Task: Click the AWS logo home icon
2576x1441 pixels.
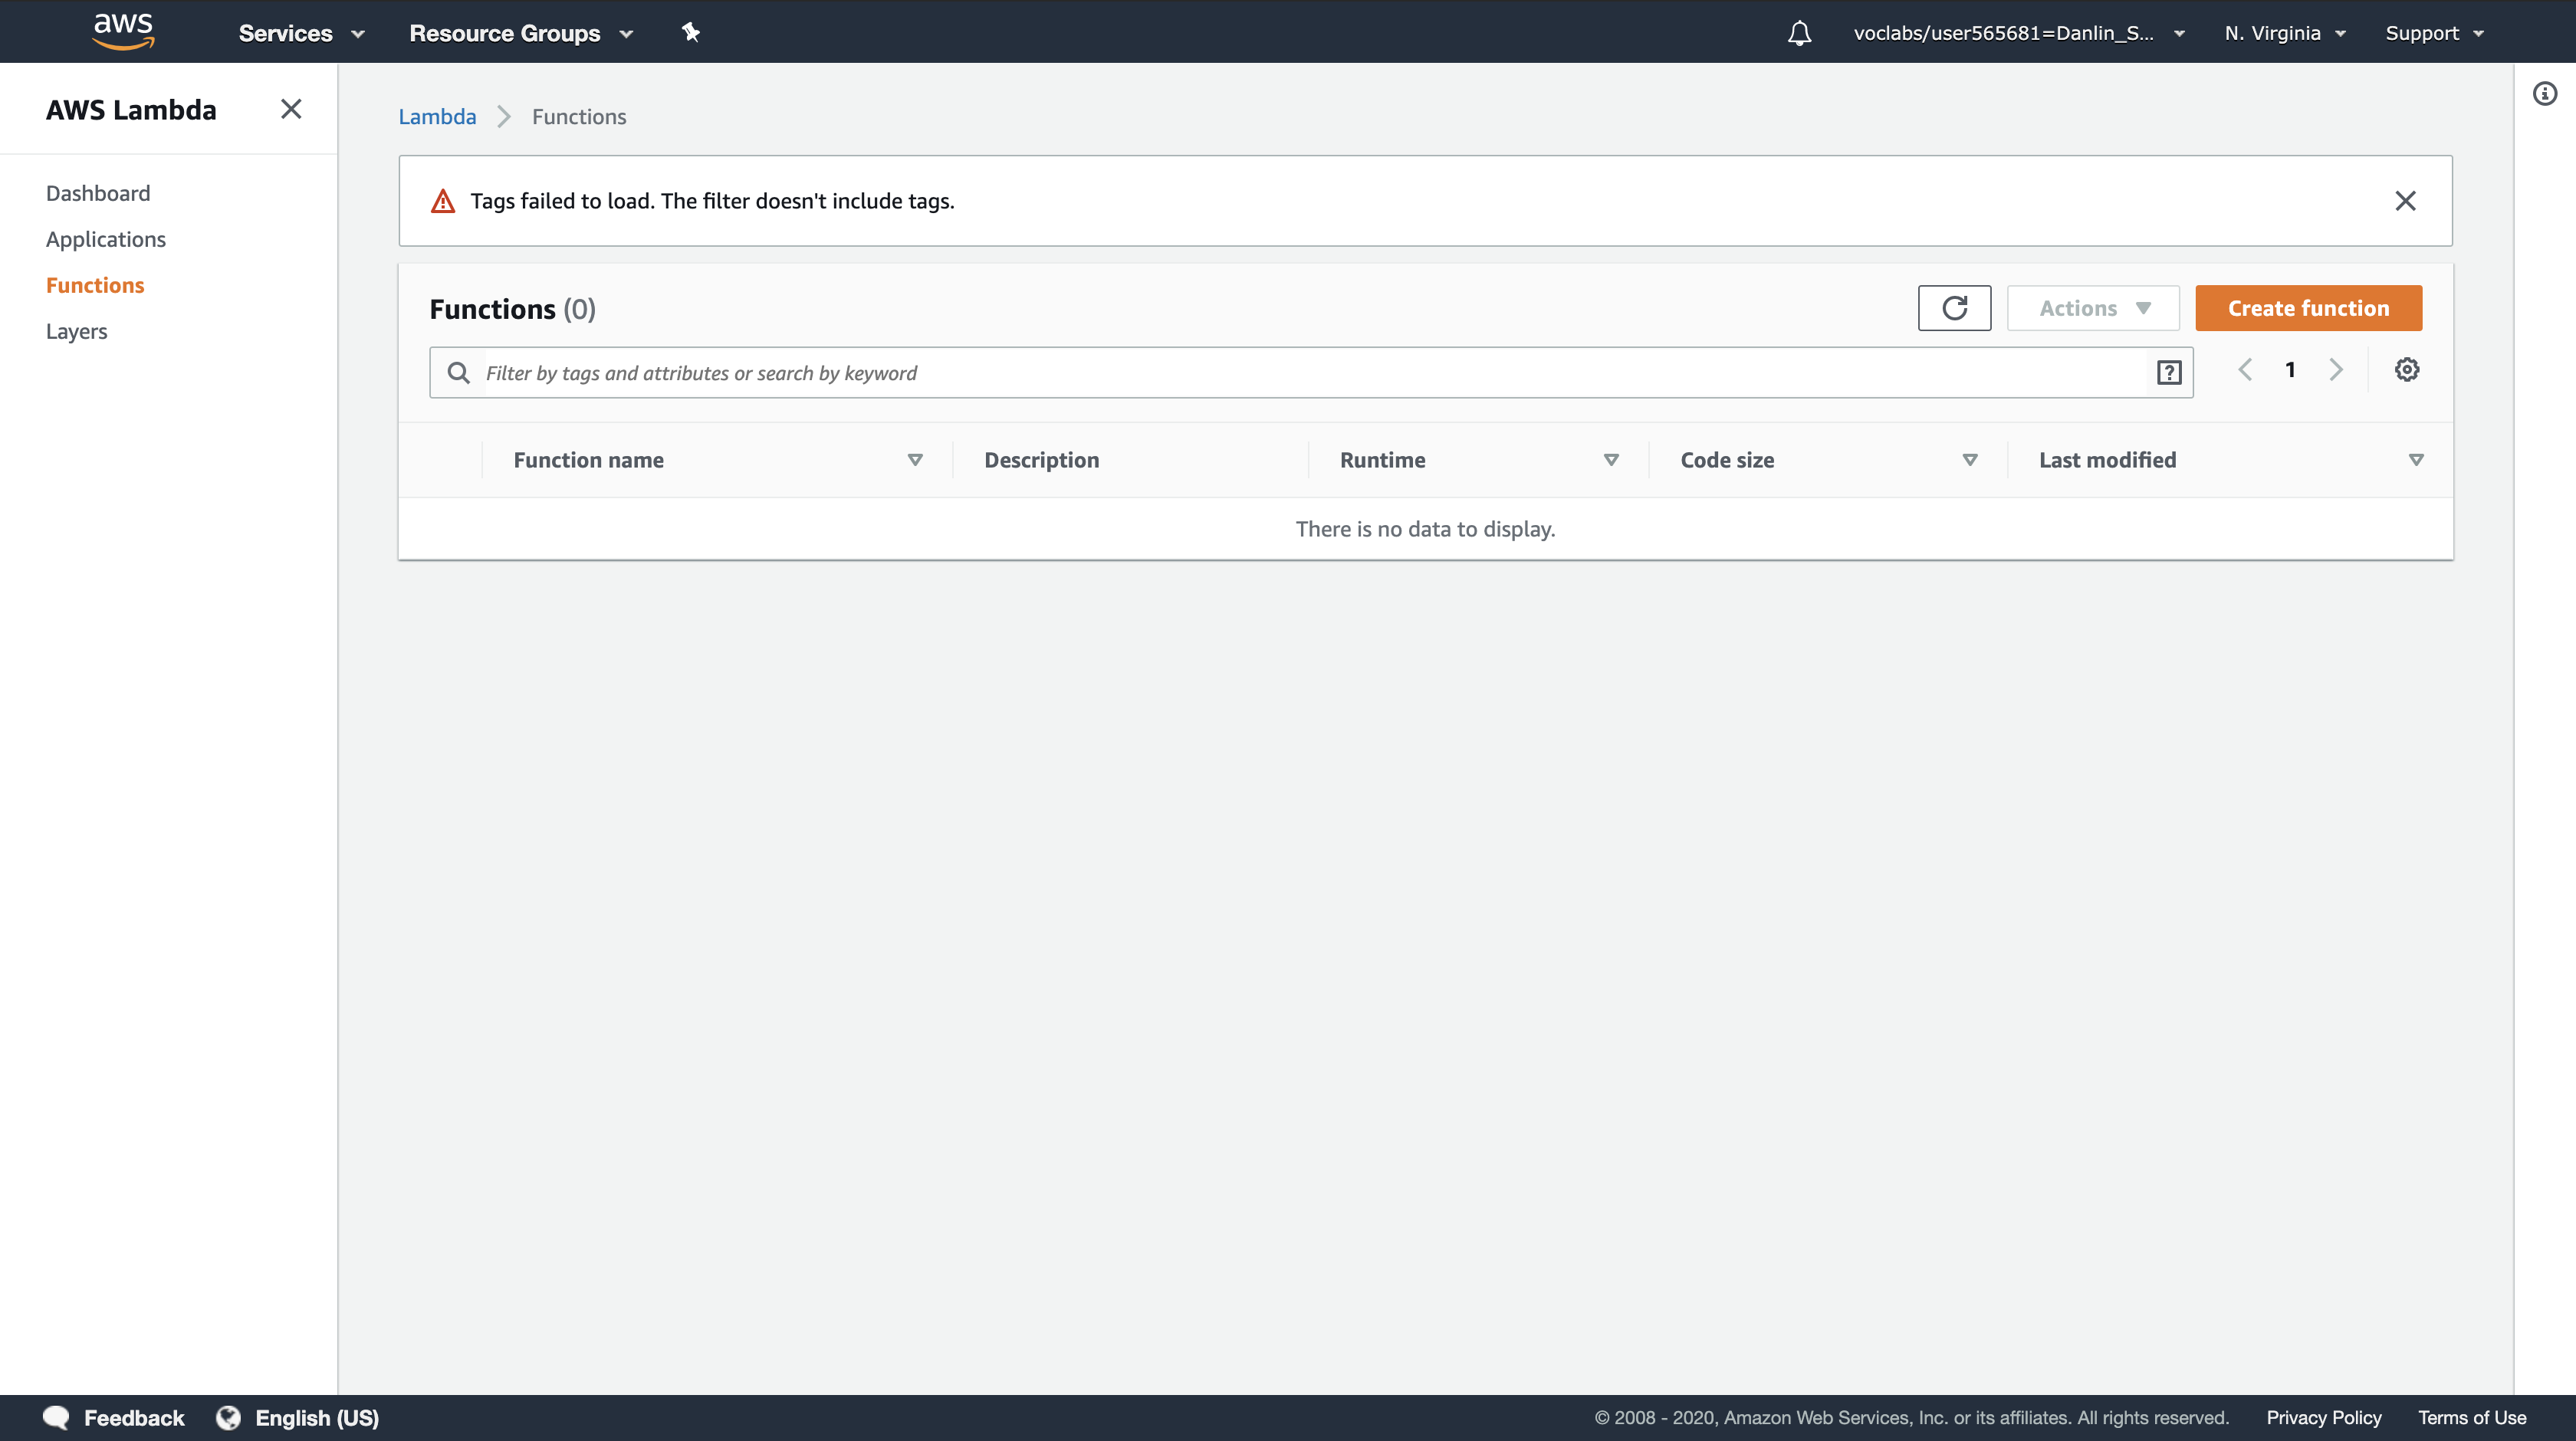Action: tap(123, 31)
